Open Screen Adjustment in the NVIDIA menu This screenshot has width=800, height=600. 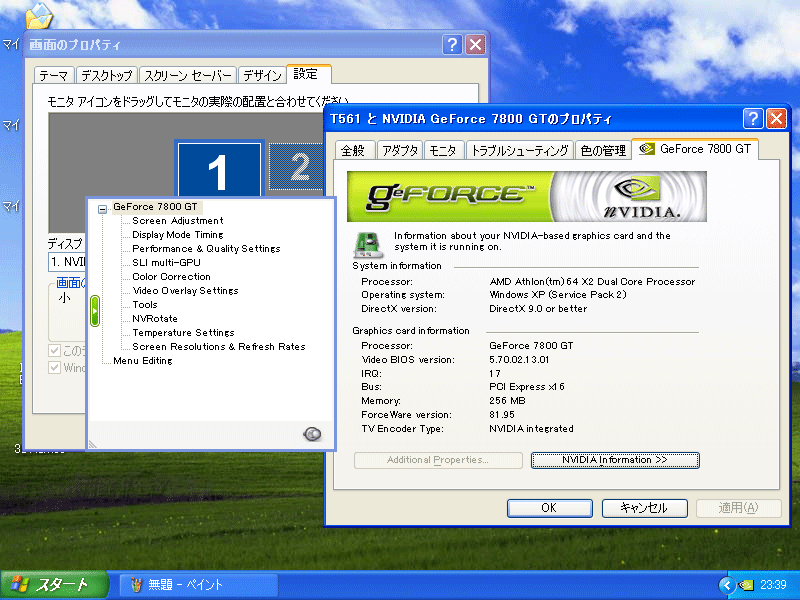pos(178,221)
